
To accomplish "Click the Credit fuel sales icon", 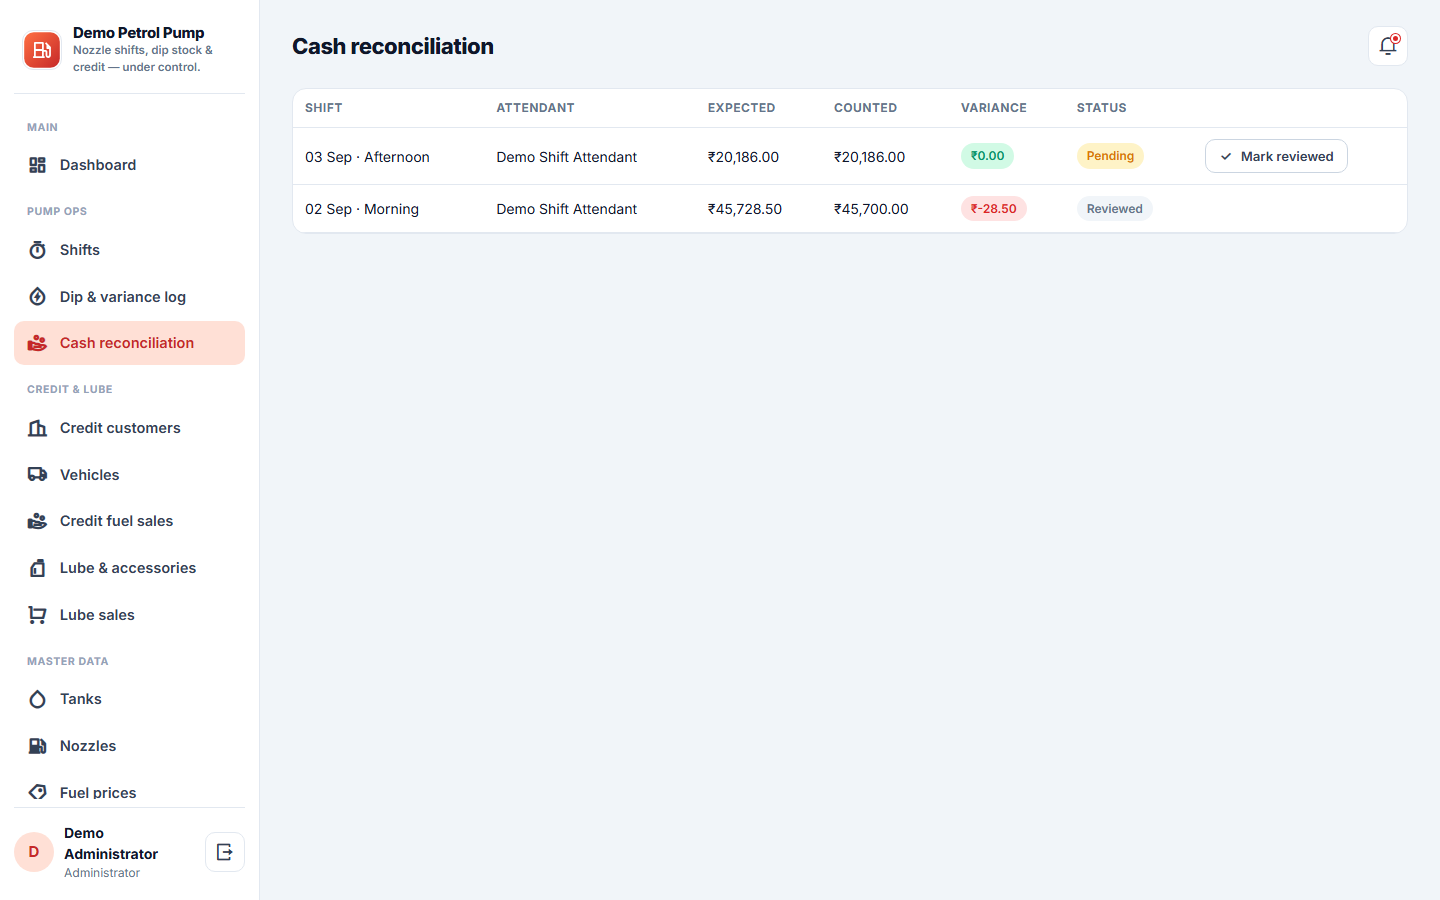I will click(38, 521).
